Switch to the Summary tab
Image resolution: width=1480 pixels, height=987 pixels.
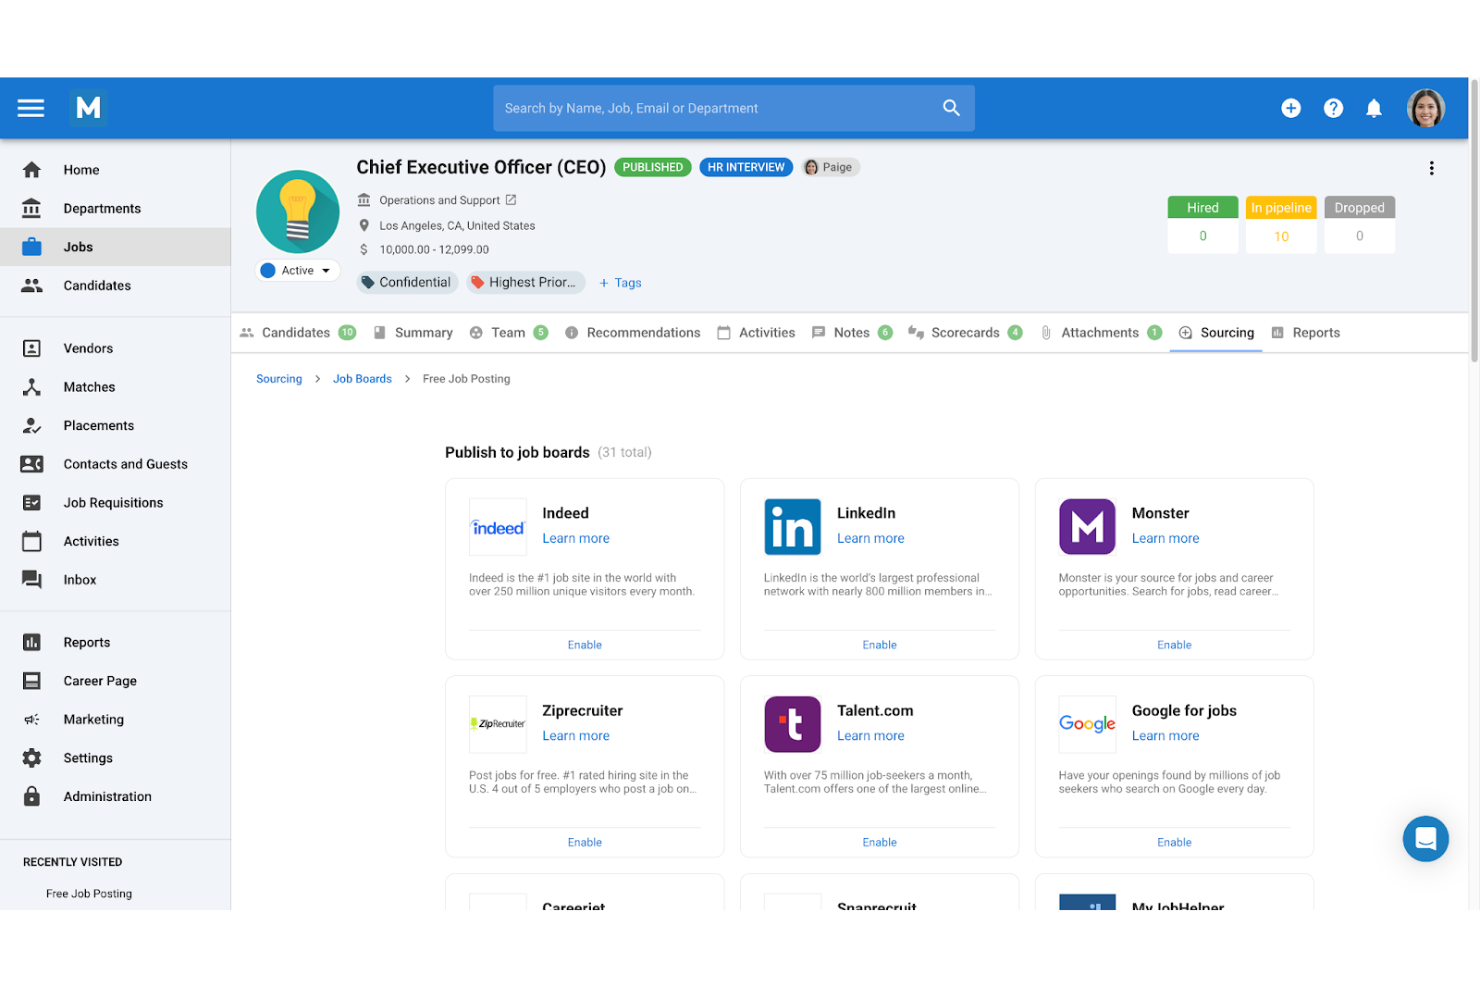[413, 333]
